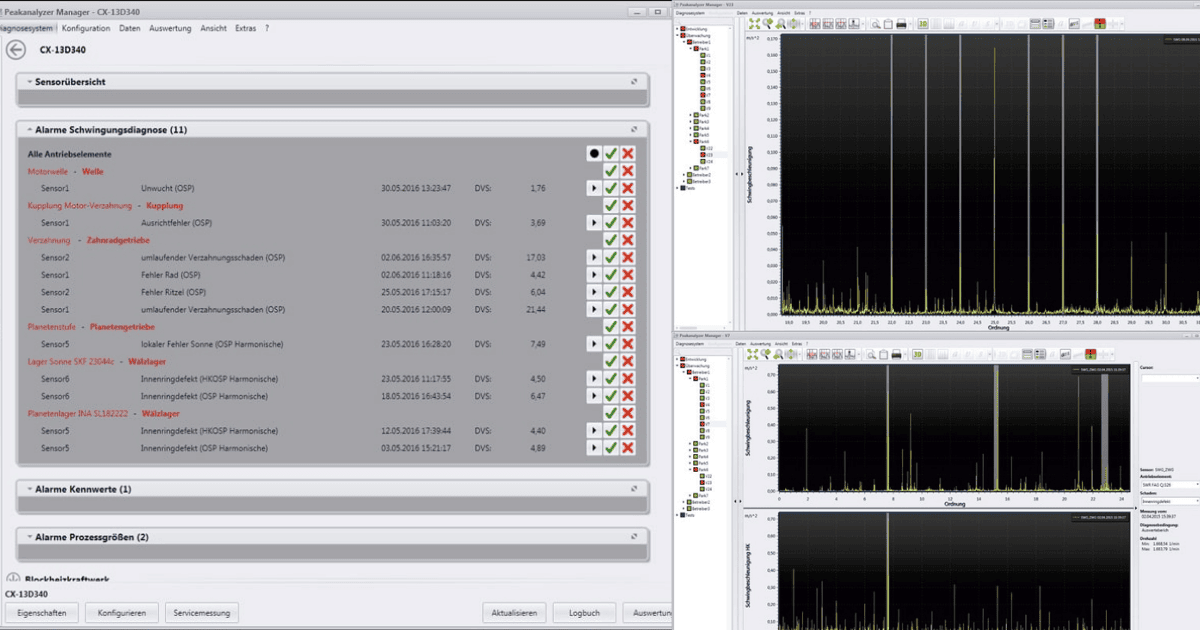The width and height of the screenshot is (1200, 630).
Task: Click clipboard copy icon in V7 toolbar
Action: [885, 354]
